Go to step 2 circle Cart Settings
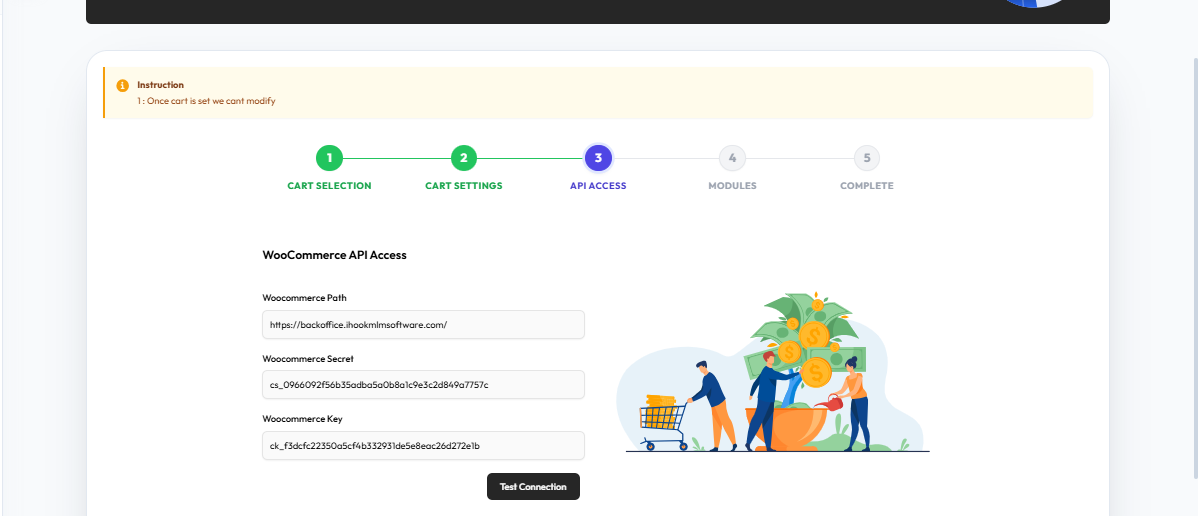 click(x=464, y=158)
